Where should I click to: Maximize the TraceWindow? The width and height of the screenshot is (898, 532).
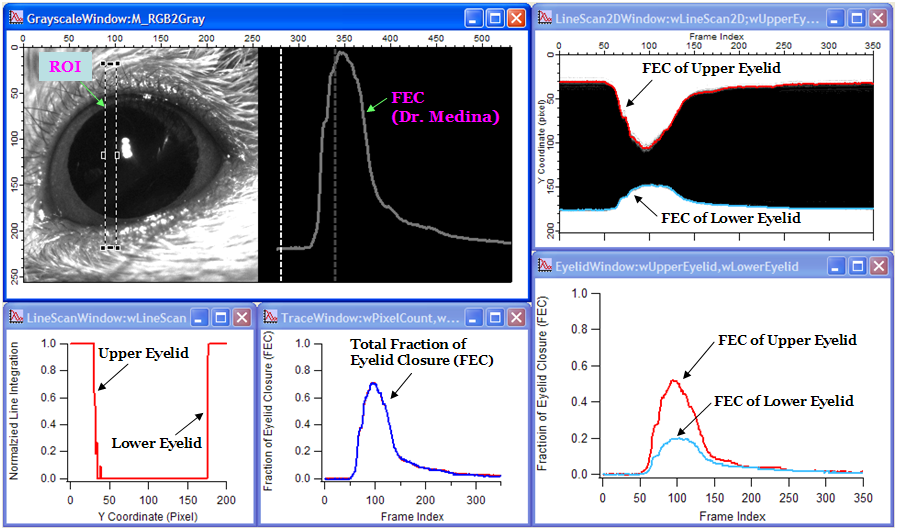(x=495, y=317)
